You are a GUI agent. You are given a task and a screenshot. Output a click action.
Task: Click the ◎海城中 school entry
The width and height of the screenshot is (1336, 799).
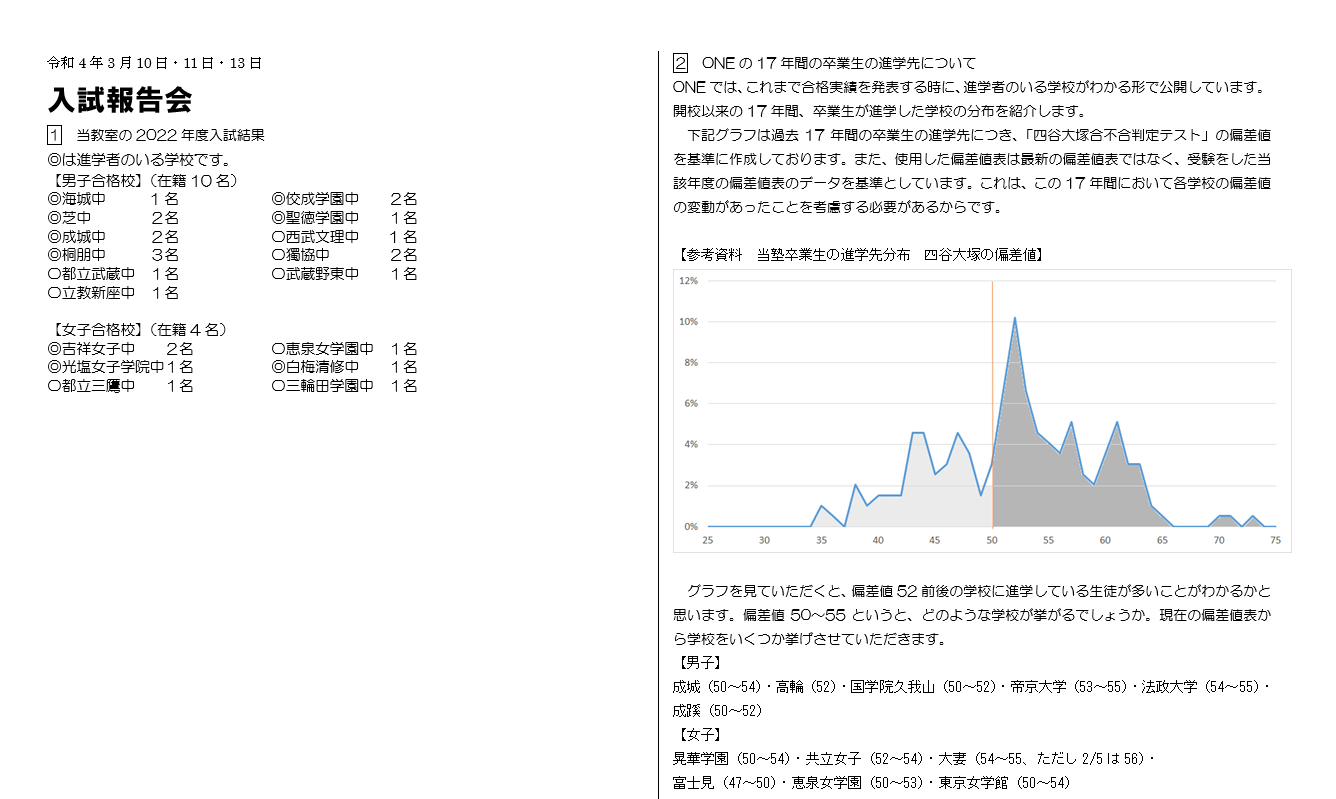(76, 199)
